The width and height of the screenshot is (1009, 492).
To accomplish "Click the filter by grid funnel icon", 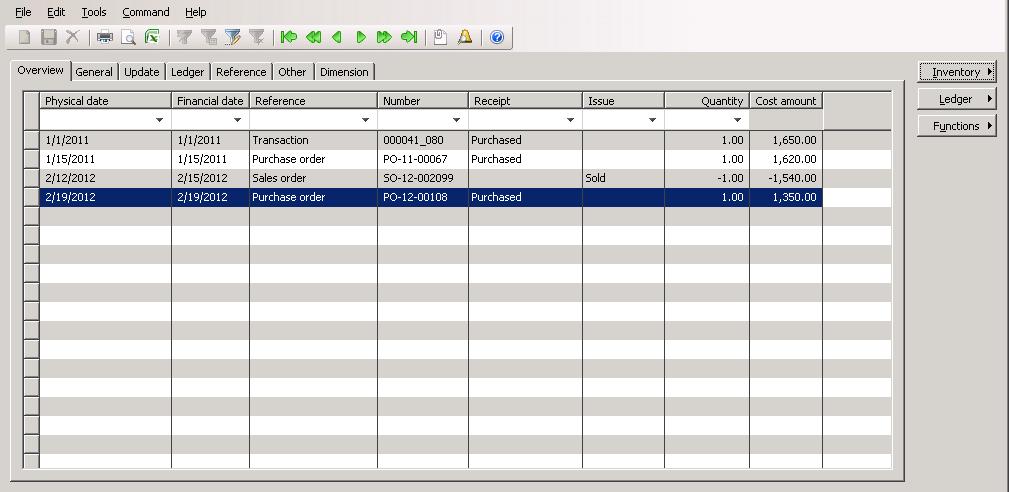I will pyautogui.click(x=208, y=37).
